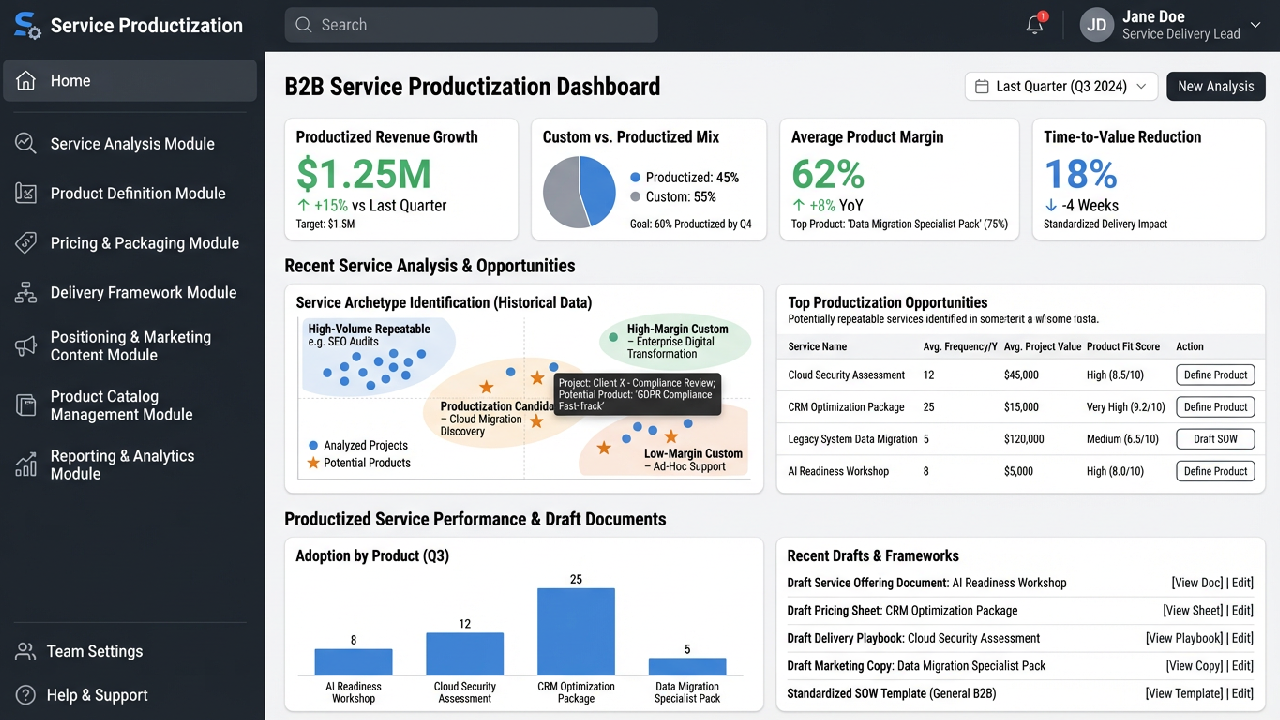
Task: Click the Reporting & Analytics chart icon
Action: click(26, 464)
